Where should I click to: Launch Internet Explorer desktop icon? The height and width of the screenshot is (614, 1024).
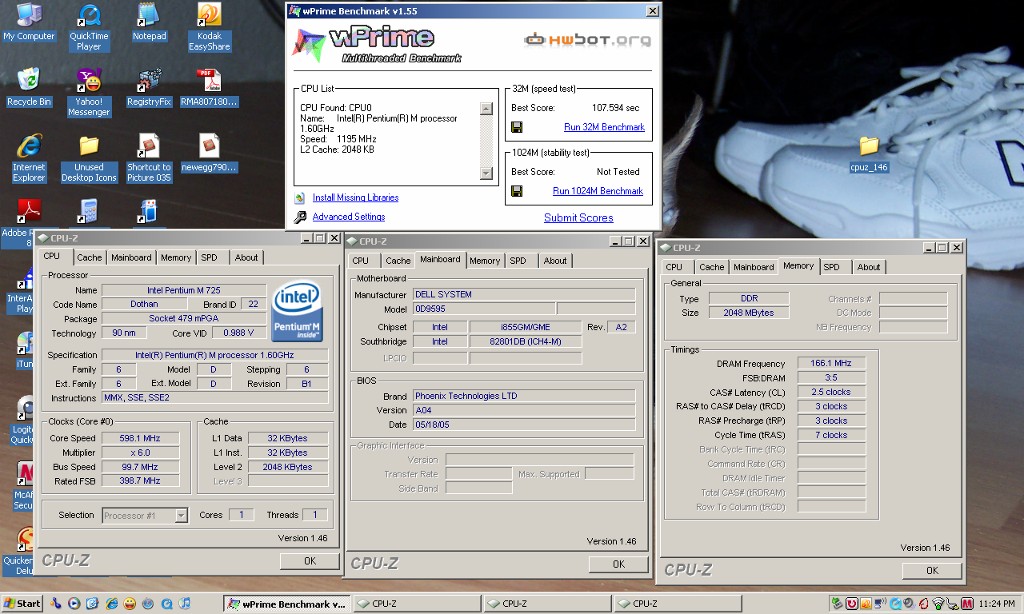pos(29,157)
